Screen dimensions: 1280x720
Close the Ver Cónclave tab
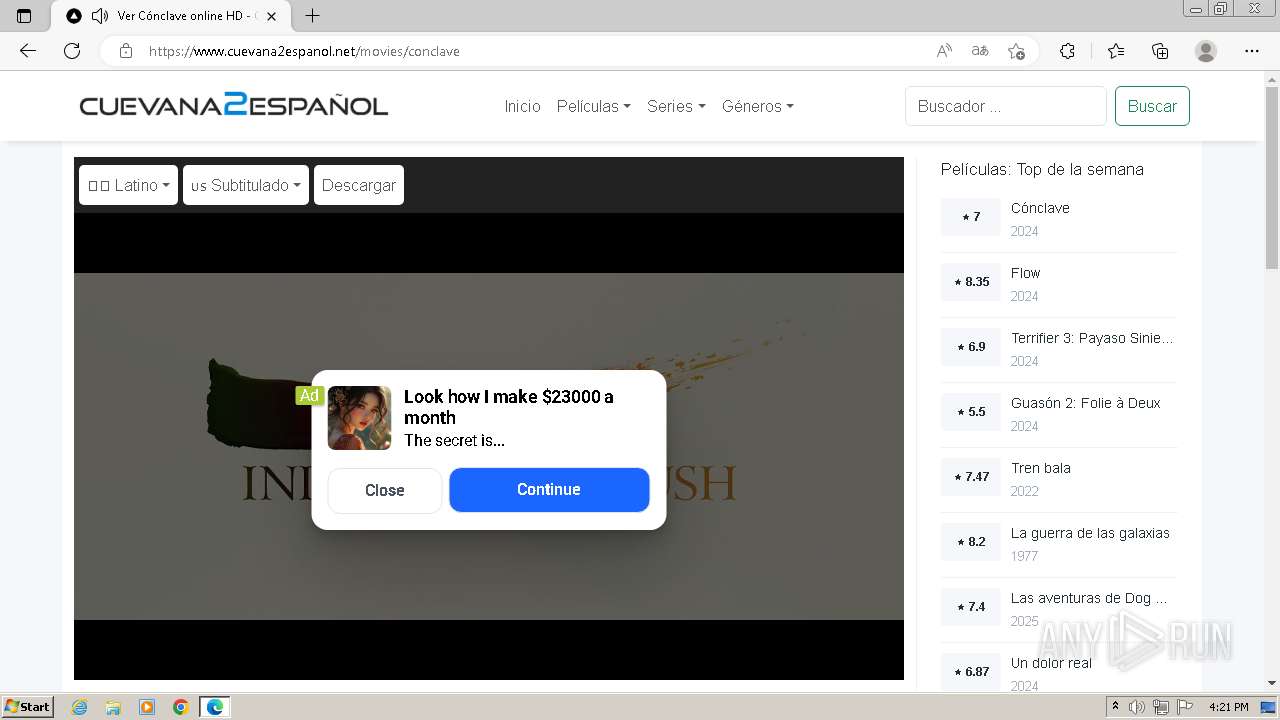point(271,16)
